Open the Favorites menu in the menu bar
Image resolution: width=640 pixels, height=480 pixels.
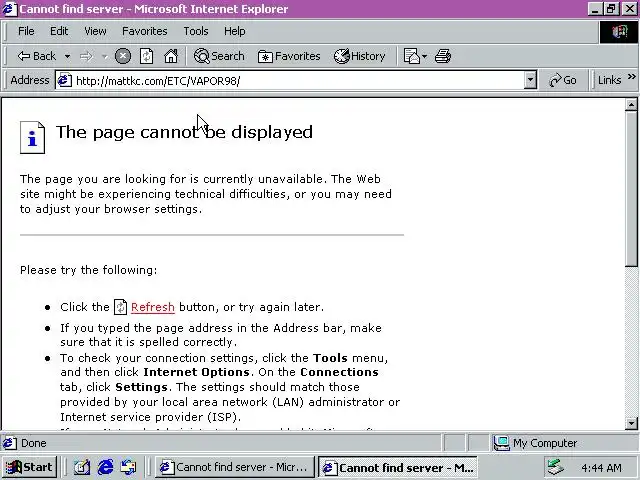pos(144,31)
